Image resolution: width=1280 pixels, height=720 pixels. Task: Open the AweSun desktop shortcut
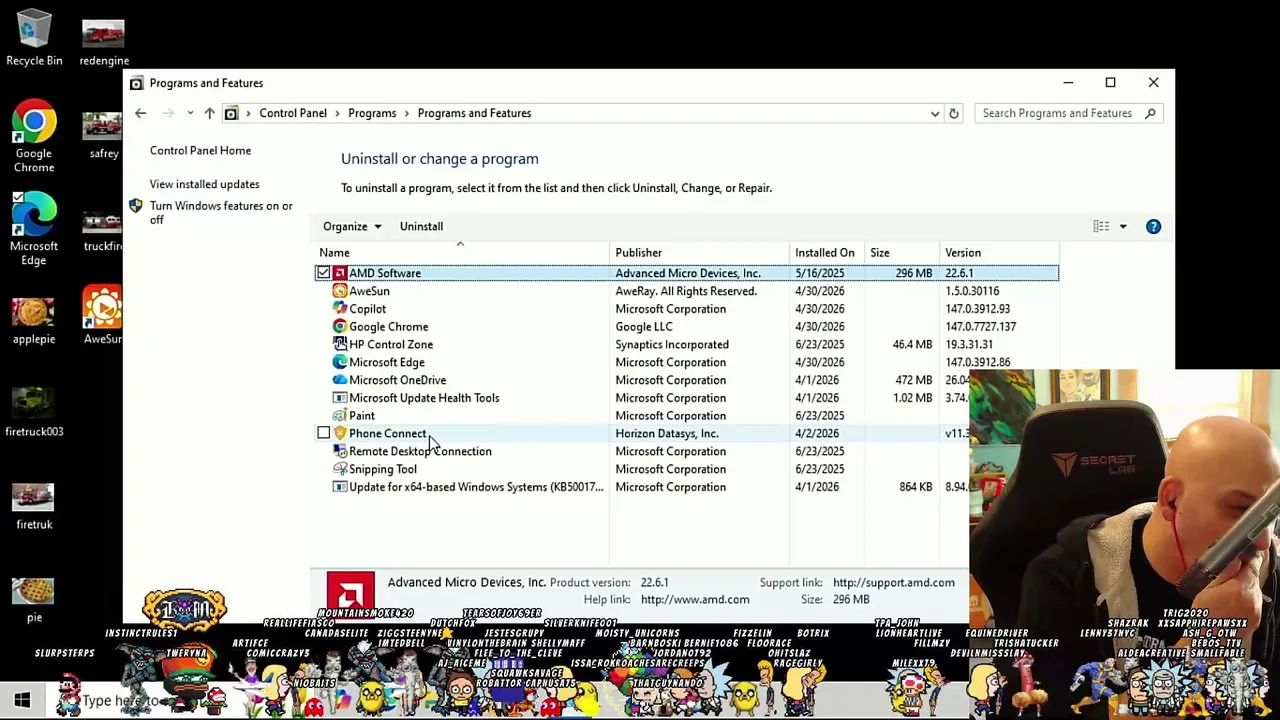102,315
